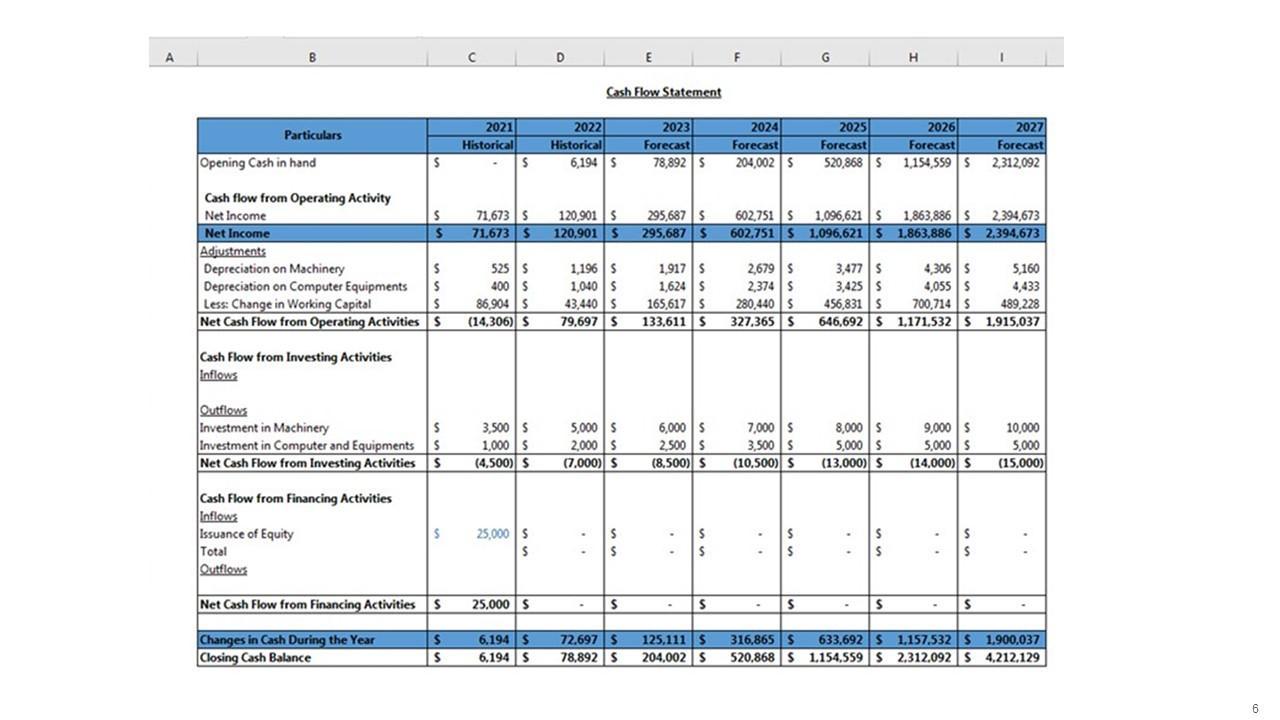Click the blue 25,000 Issuance of Equity value
The image size is (1280, 720).
(491, 534)
